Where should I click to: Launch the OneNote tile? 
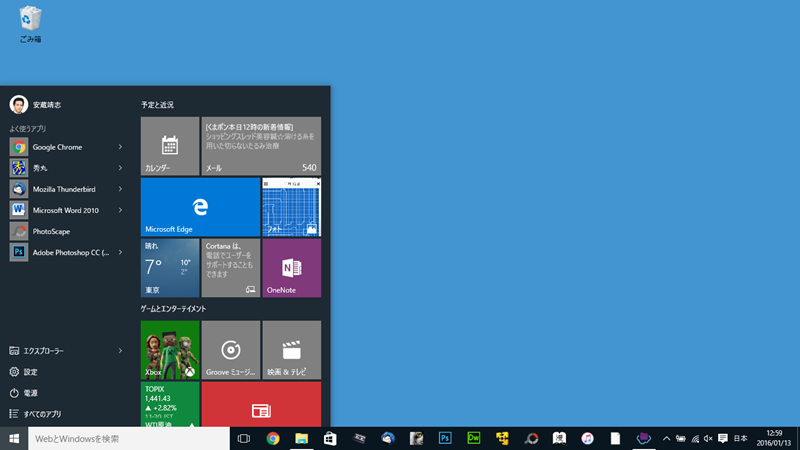291,268
